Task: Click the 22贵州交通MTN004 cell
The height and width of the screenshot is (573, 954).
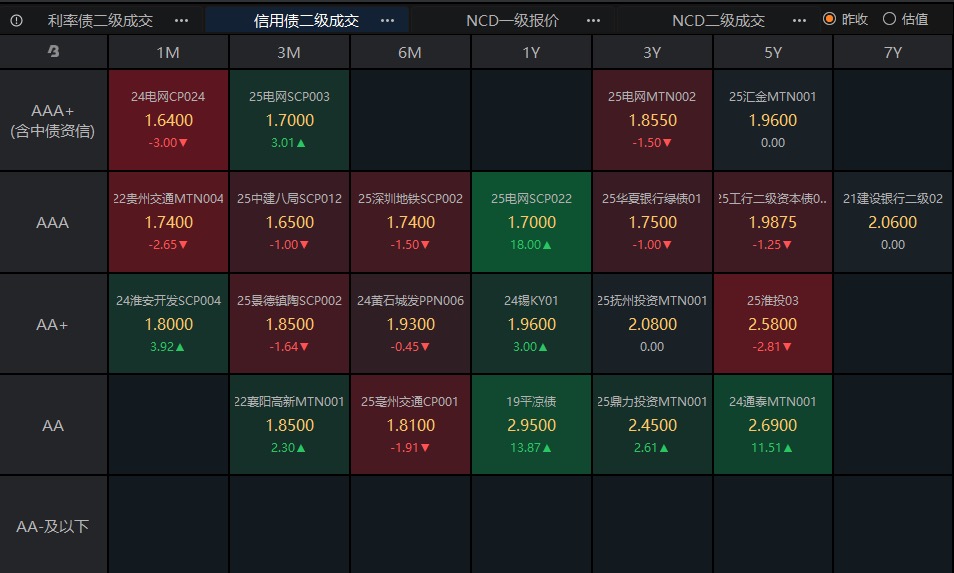Action: (x=169, y=222)
